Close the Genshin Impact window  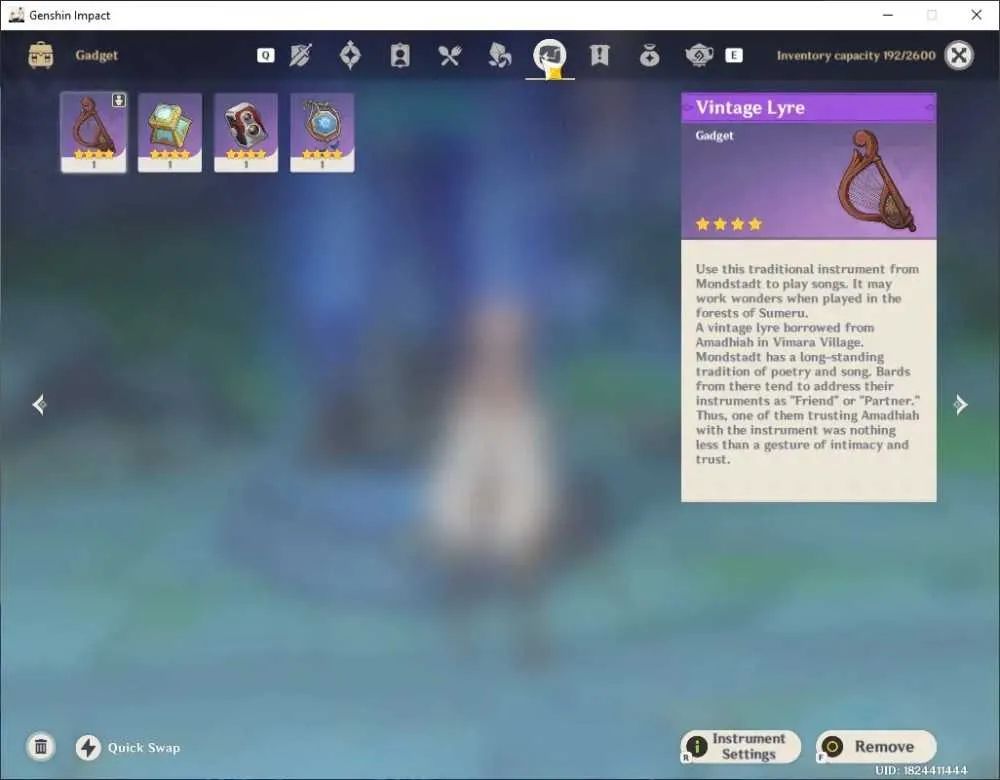pyautogui.click(x=976, y=15)
